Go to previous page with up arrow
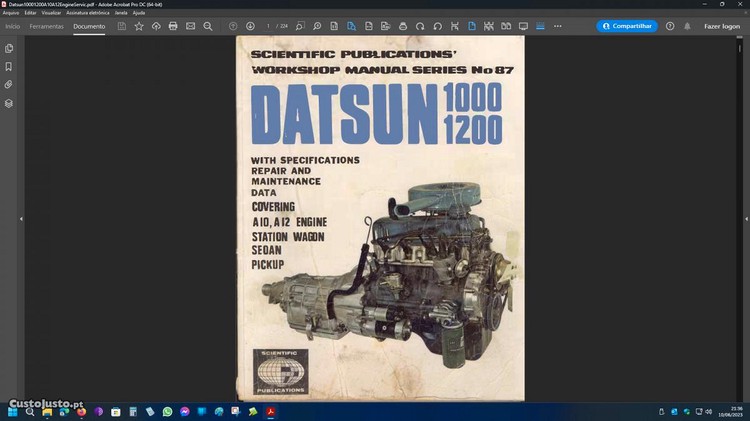This screenshot has width=750, height=421. click(x=233, y=26)
